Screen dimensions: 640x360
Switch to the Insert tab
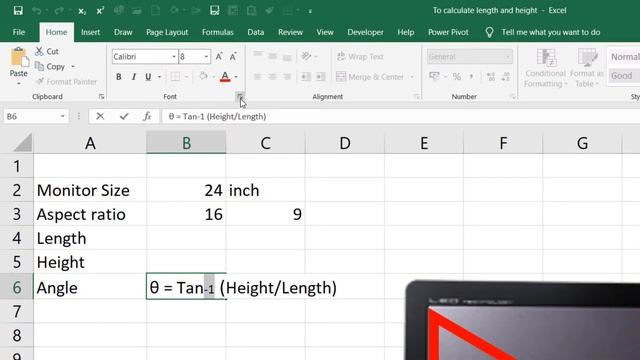click(90, 32)
